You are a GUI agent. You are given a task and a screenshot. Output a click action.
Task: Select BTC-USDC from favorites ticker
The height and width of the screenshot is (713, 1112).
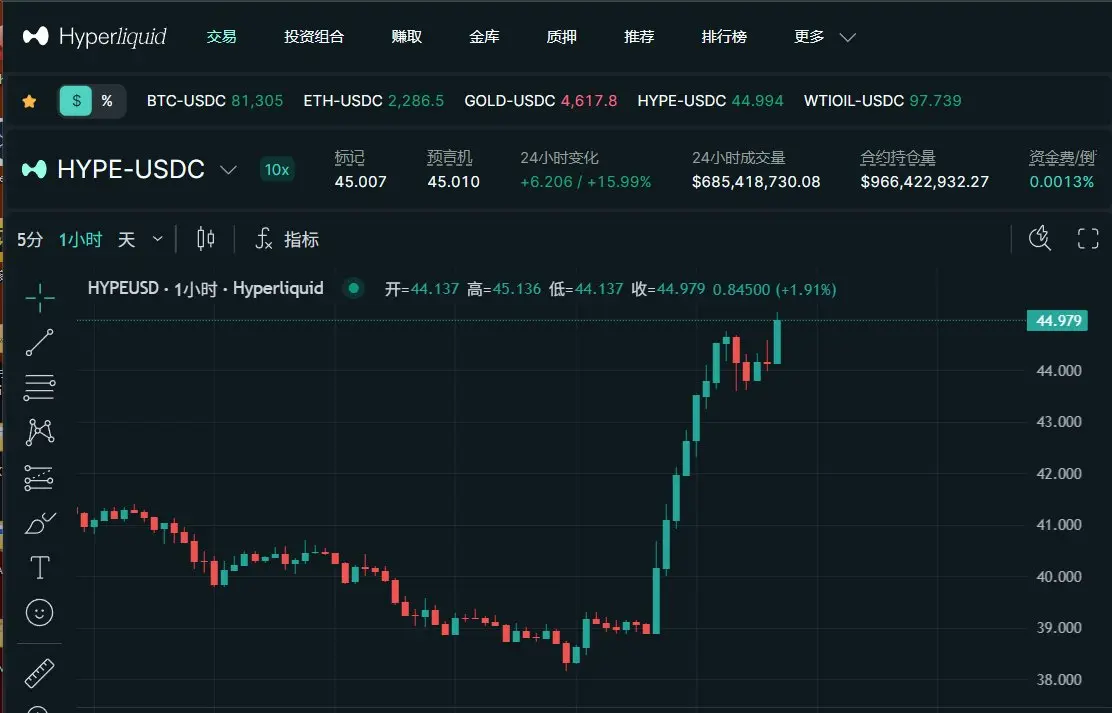pos(215,101)
